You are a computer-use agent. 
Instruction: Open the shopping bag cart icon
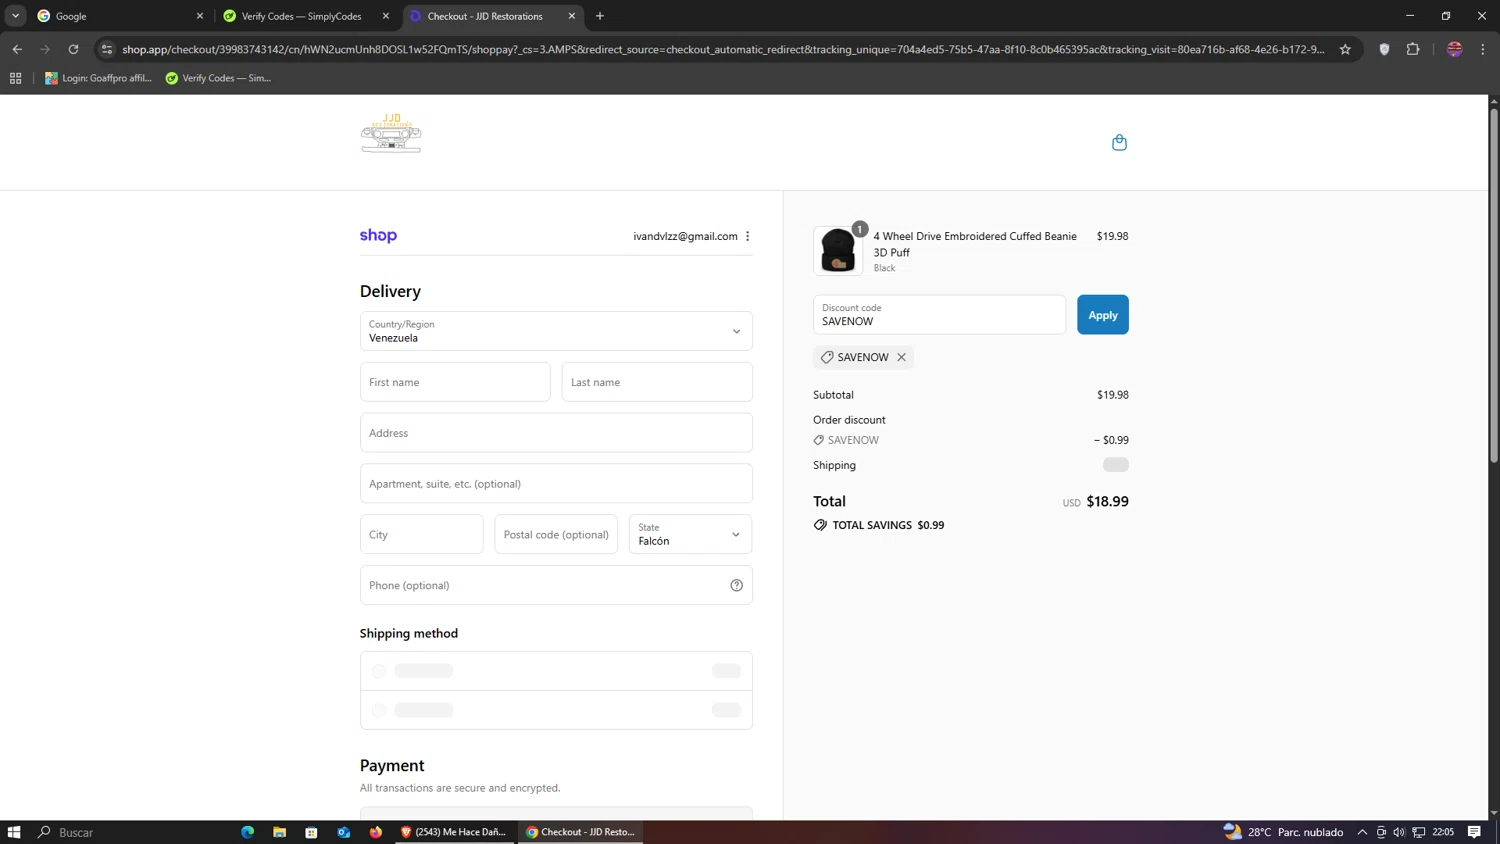pyautogui.click(x=1119, y=142)
